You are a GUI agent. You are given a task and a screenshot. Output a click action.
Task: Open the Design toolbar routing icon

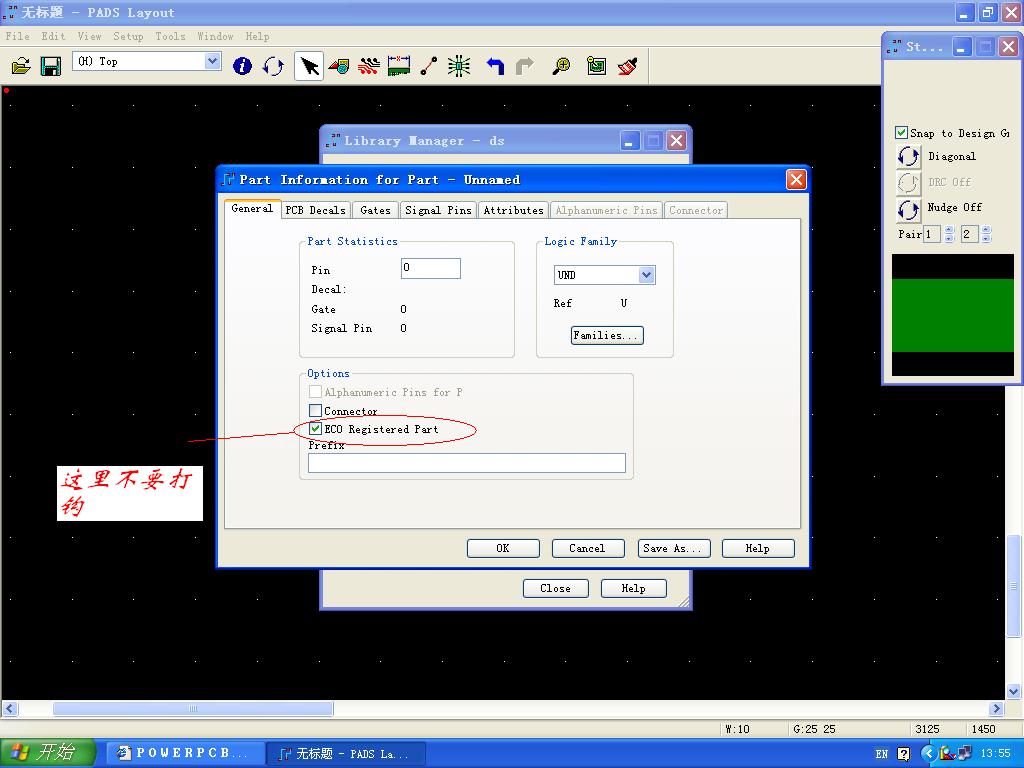[369, 65]
